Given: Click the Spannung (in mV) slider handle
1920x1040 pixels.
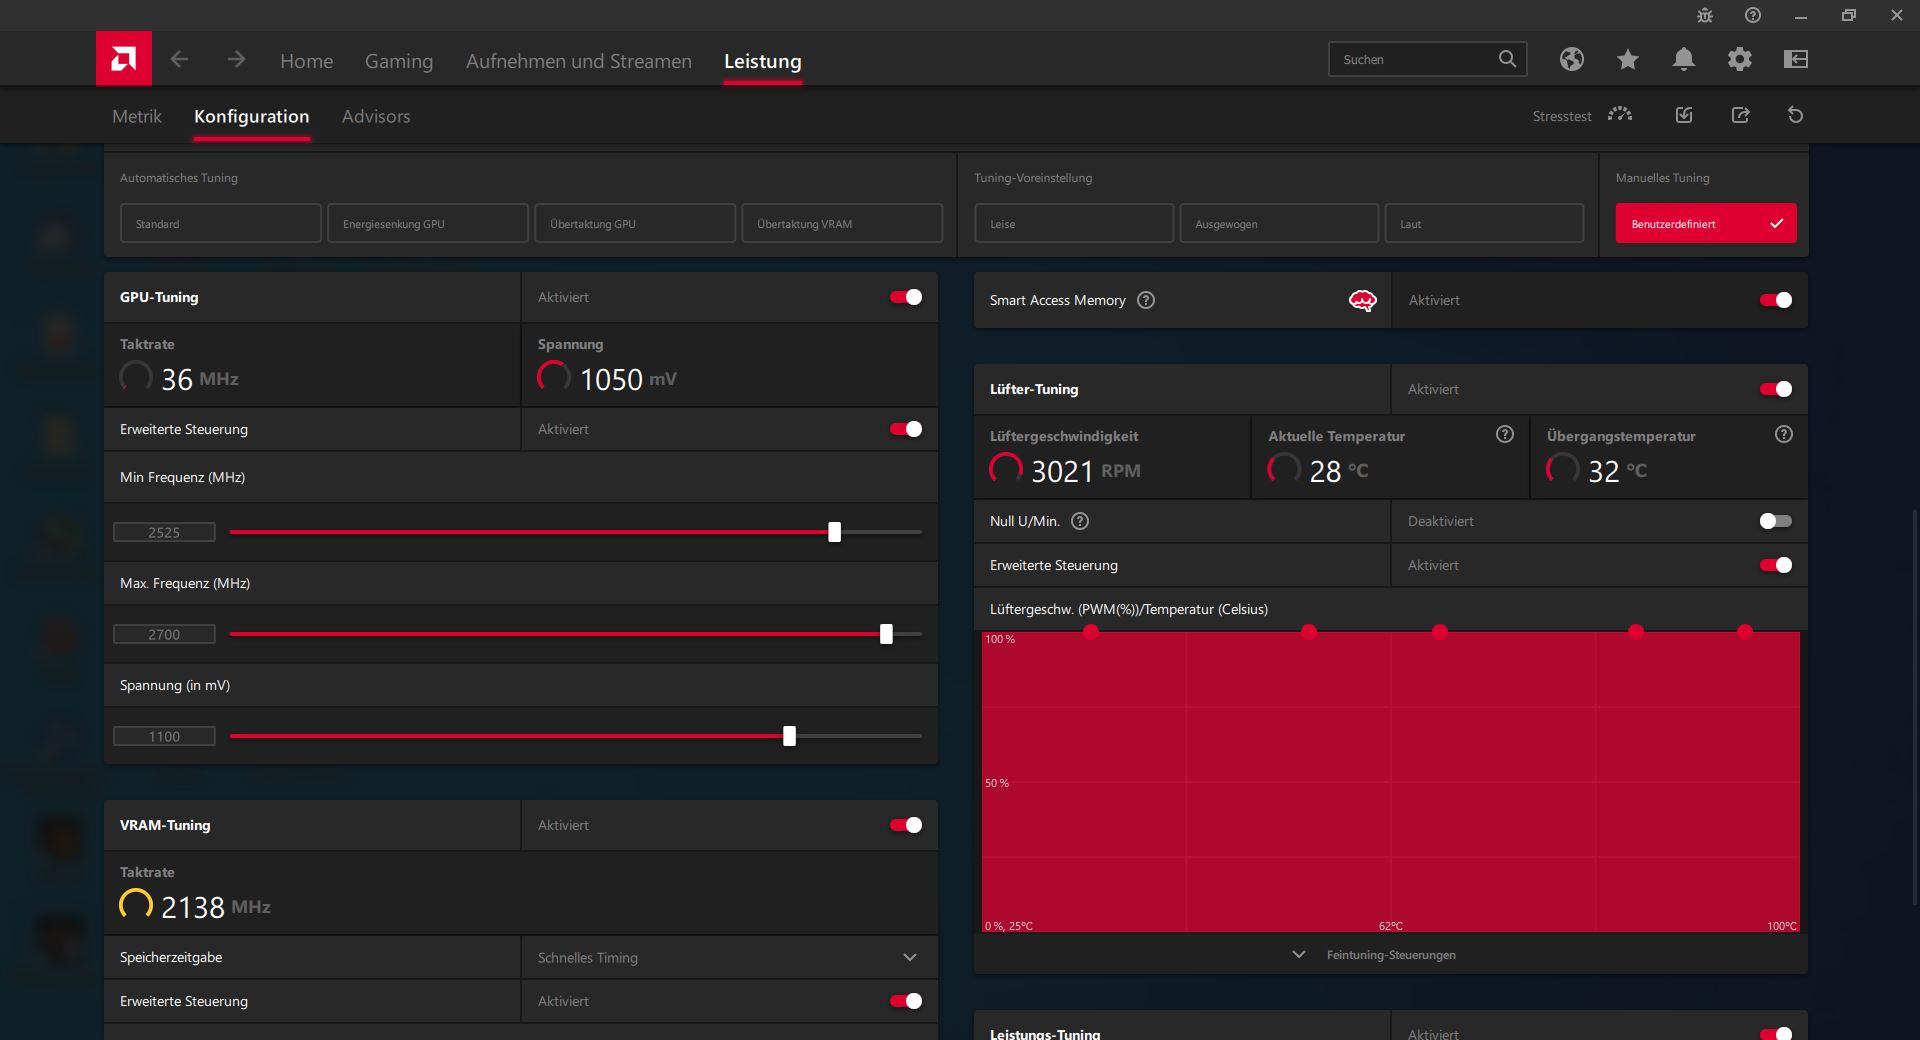Looking at the screenshot, I should click(x=790, y=736).
